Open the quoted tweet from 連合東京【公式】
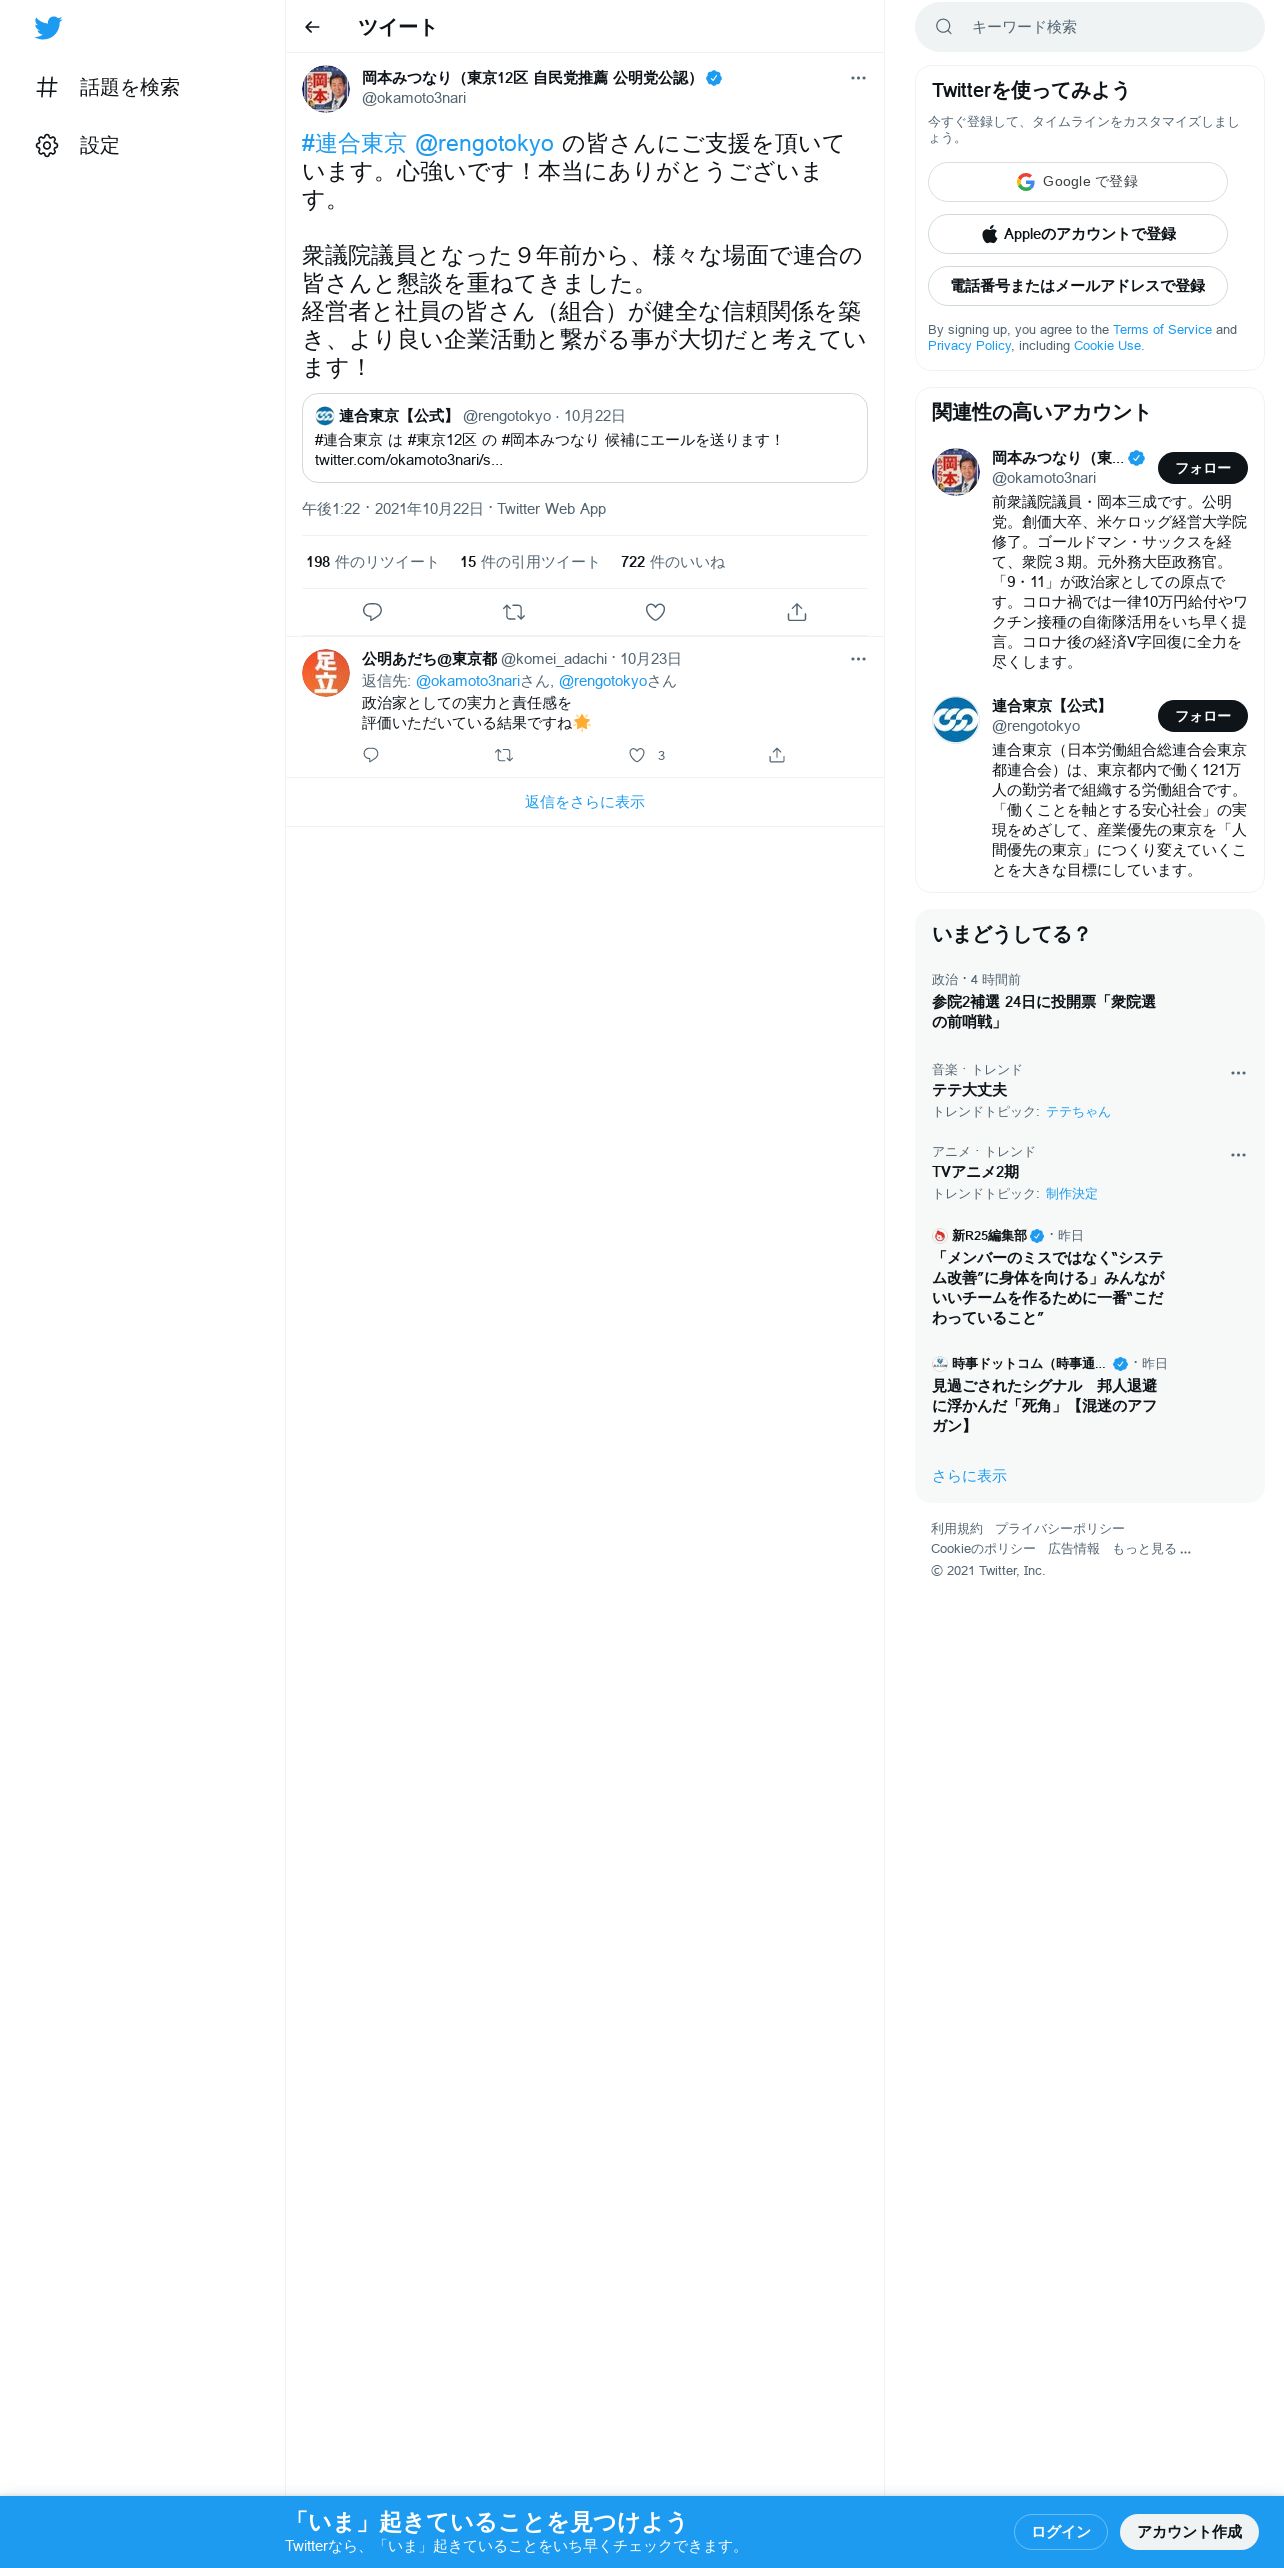 click(x=585, y=438)
